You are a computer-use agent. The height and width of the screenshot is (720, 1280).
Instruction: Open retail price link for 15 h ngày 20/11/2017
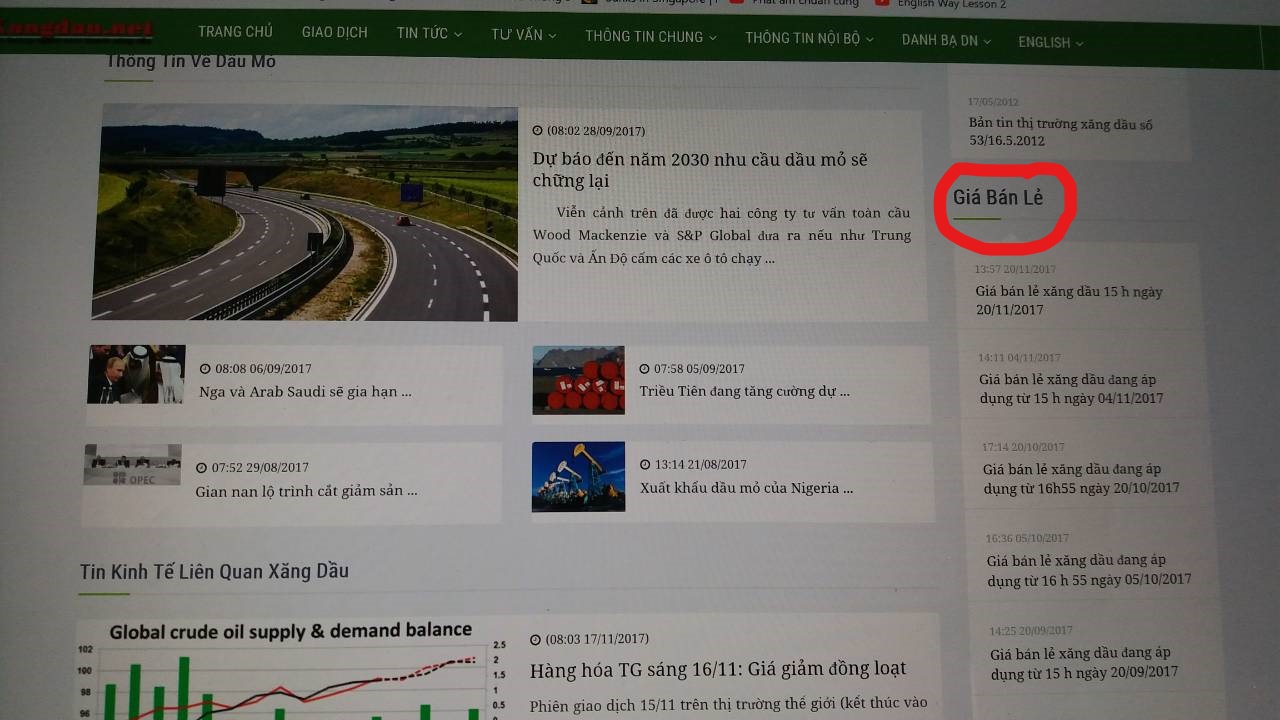pyautogui.click(x=1069, y=301)
